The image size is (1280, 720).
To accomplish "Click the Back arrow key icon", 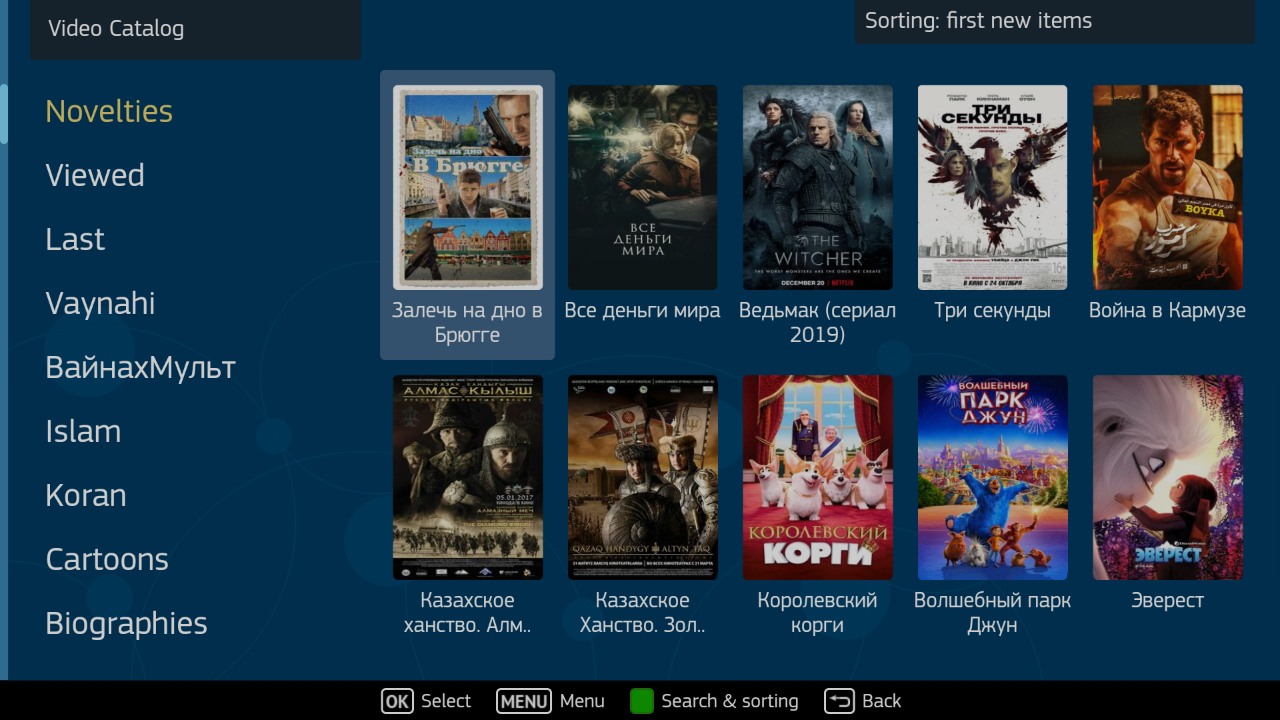I will (839, 701).
